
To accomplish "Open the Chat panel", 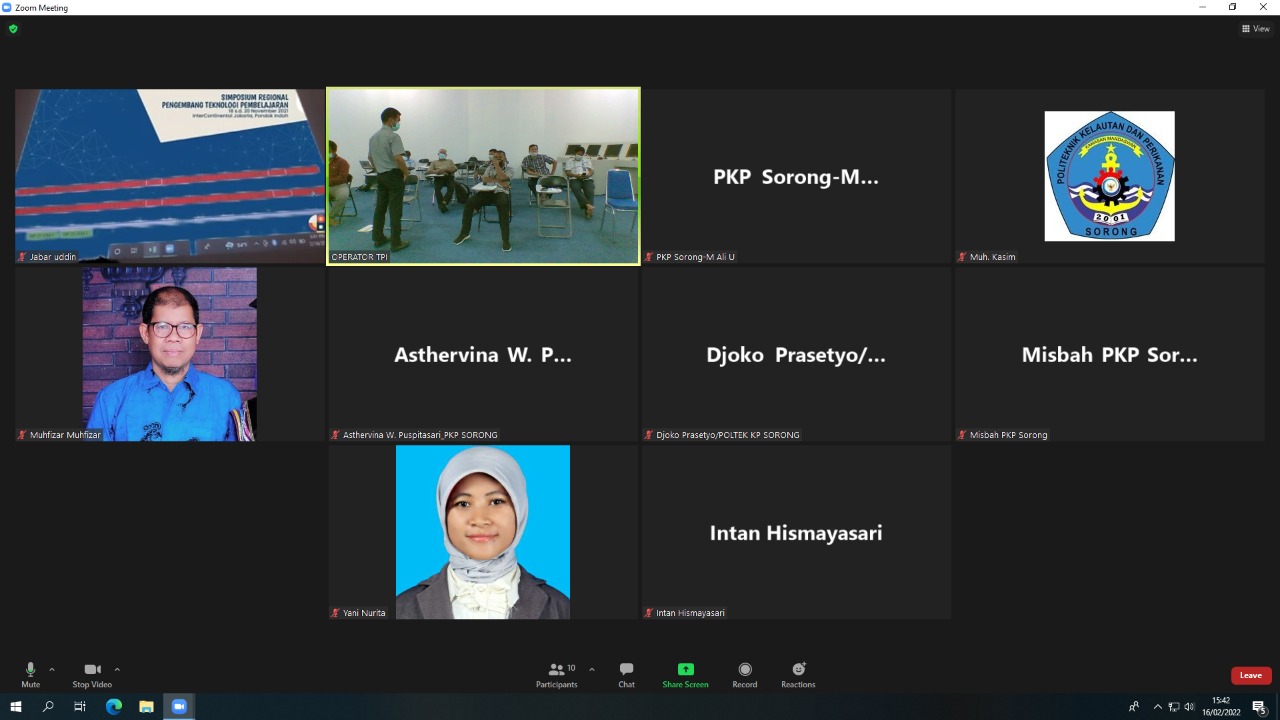I will point(626,674).
